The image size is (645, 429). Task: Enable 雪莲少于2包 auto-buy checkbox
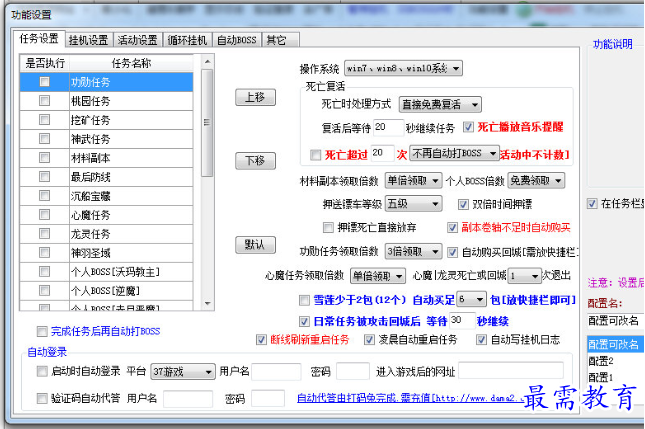tap(304, 300)
